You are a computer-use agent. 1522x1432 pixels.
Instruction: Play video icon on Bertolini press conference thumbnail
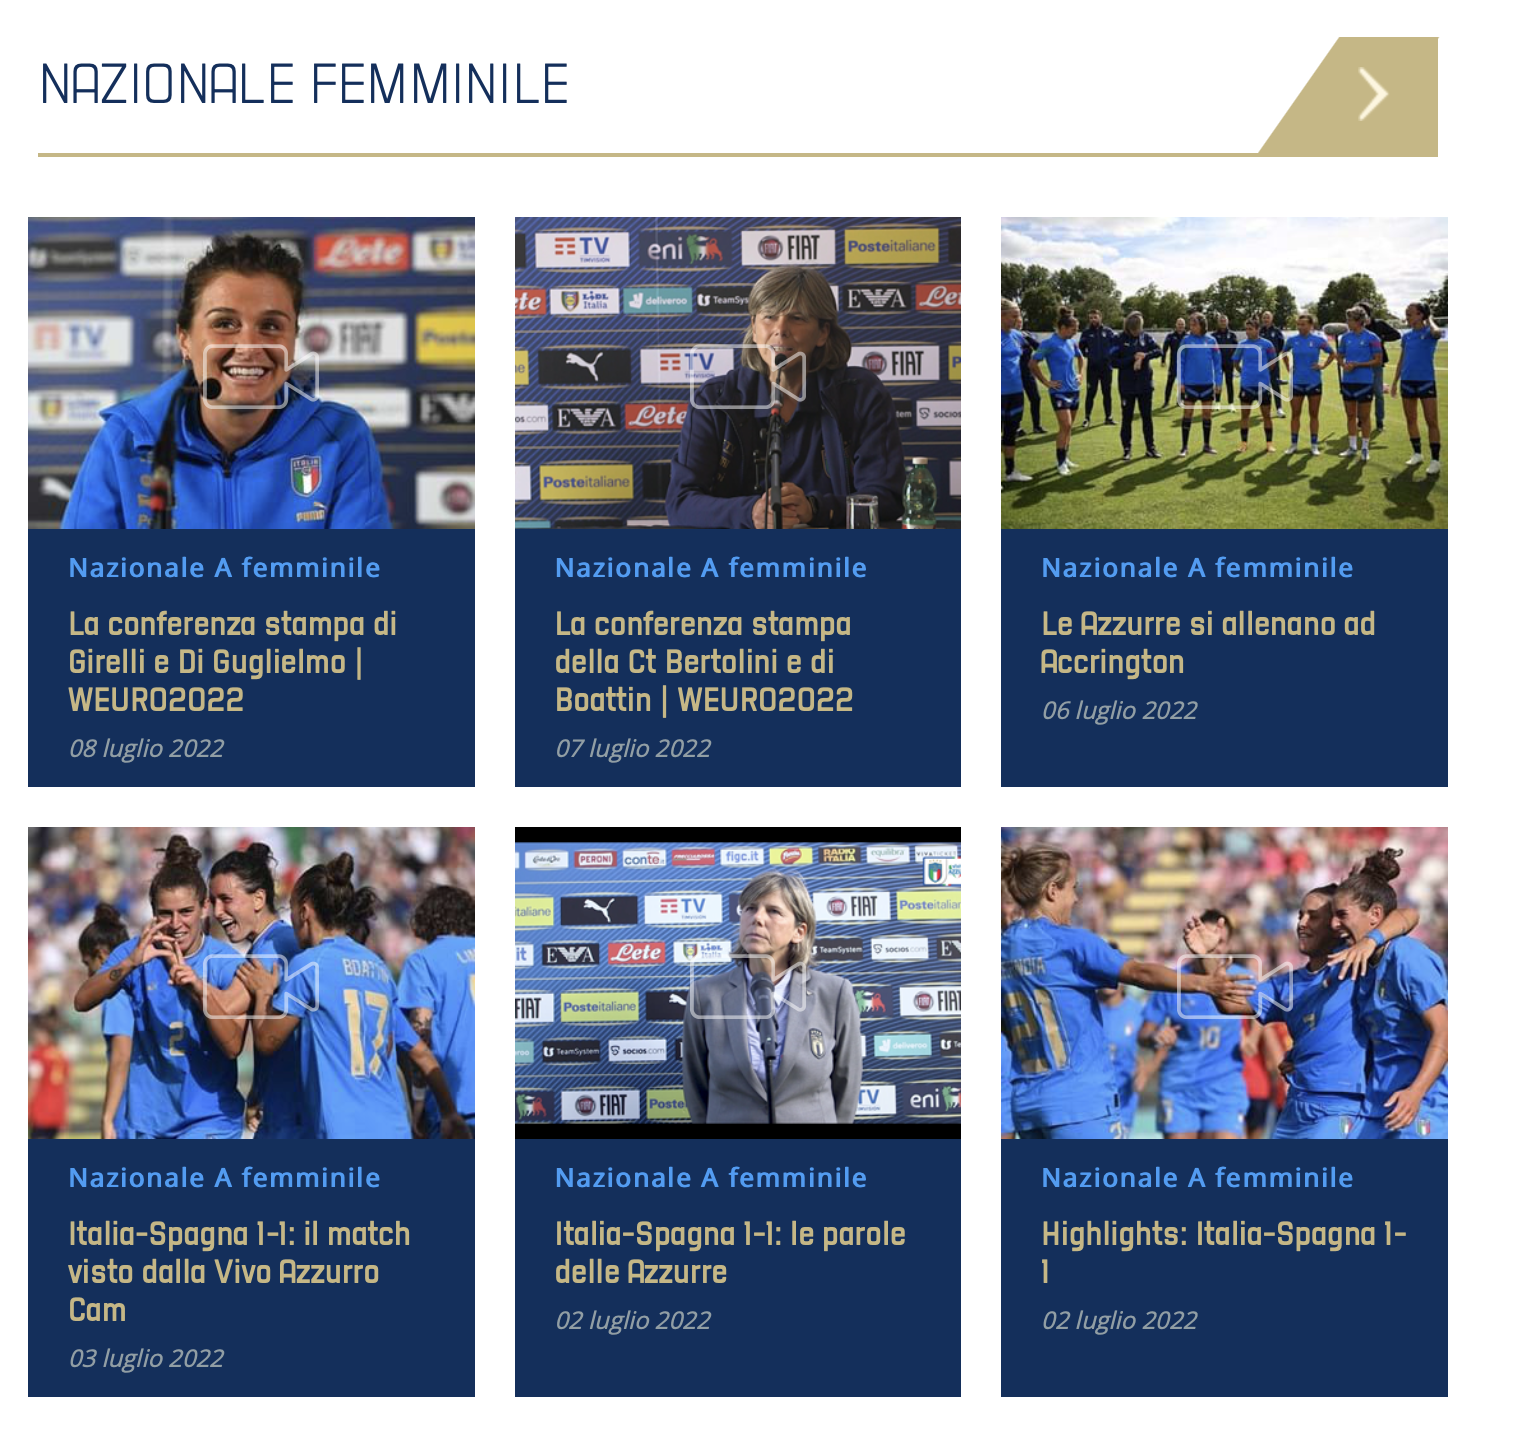click(x=747, y=376)
